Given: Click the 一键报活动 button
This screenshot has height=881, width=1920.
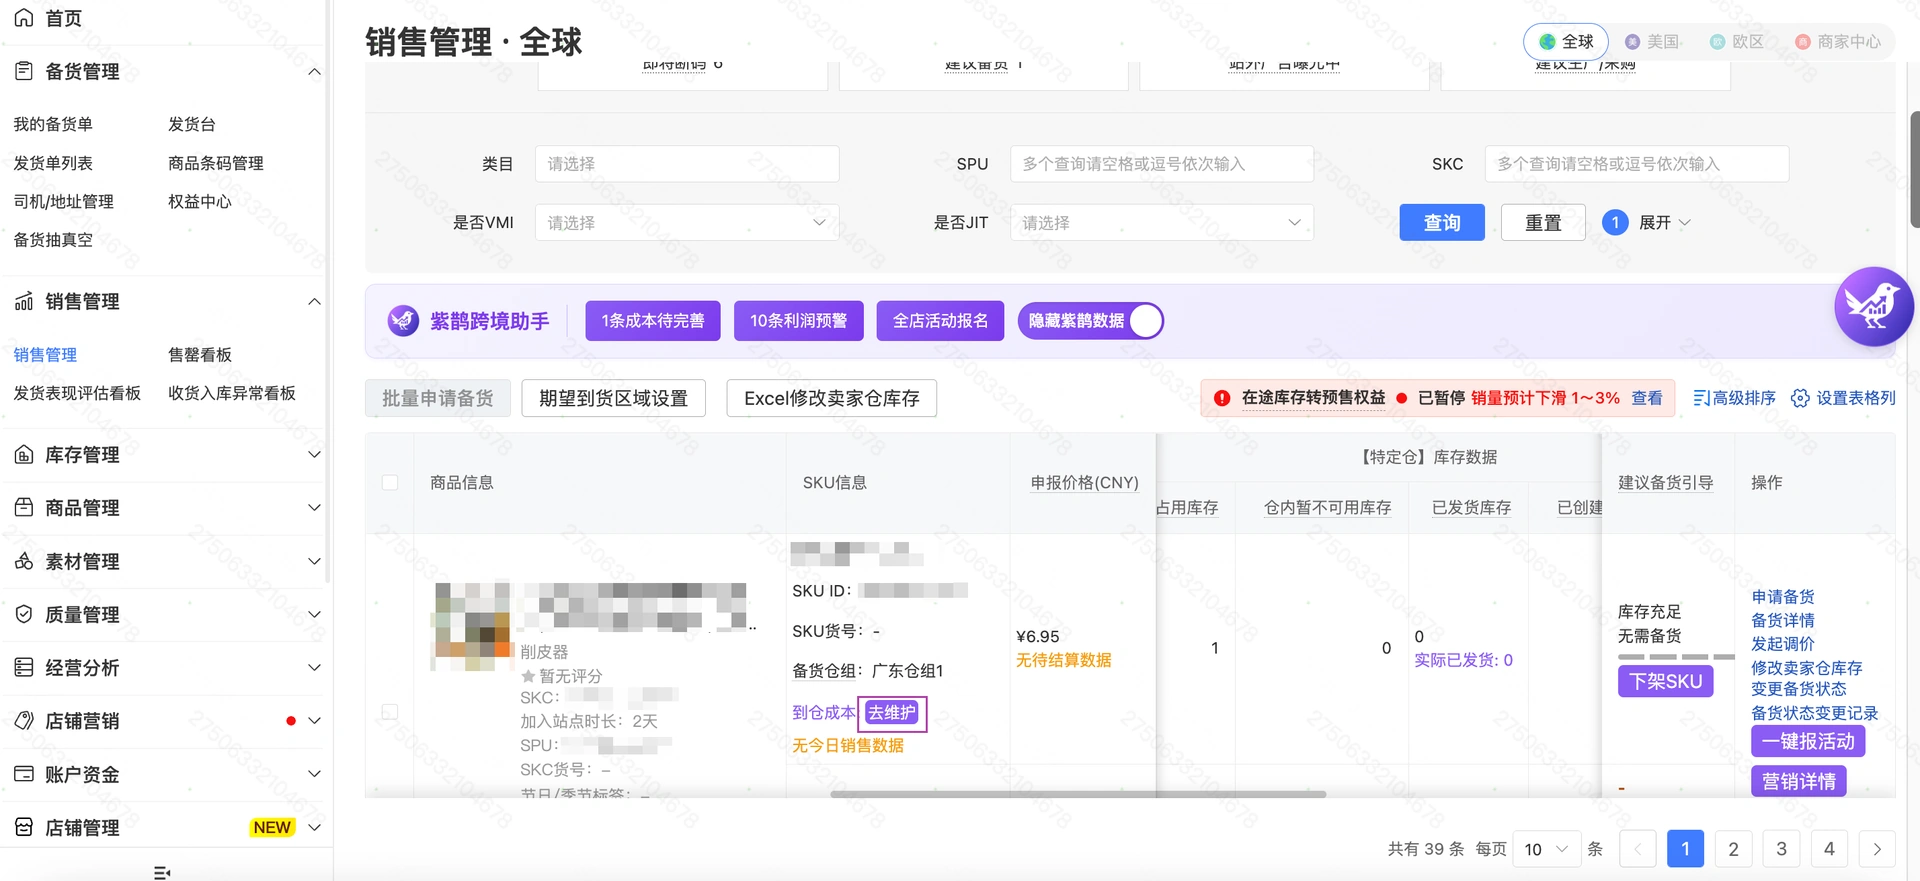Looking at the screenshot, I should pos(1808,741).
